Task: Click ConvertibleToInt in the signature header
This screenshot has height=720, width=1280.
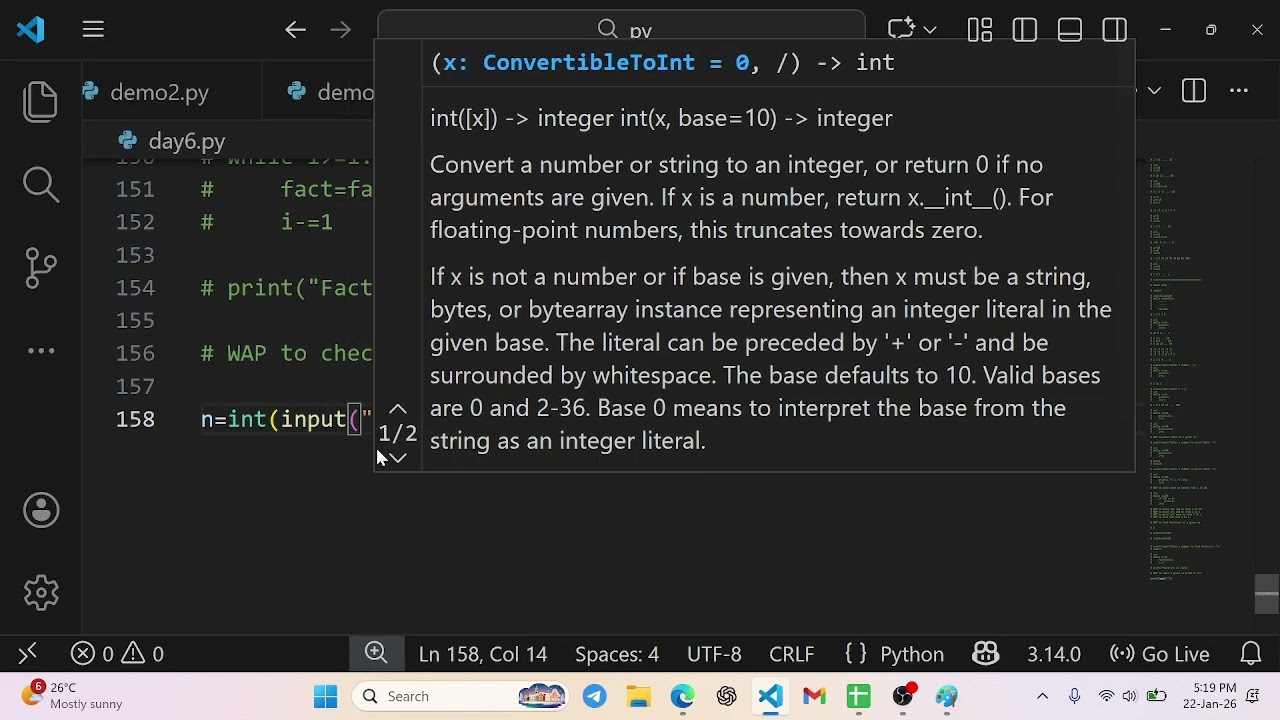Action: (588, 62)
